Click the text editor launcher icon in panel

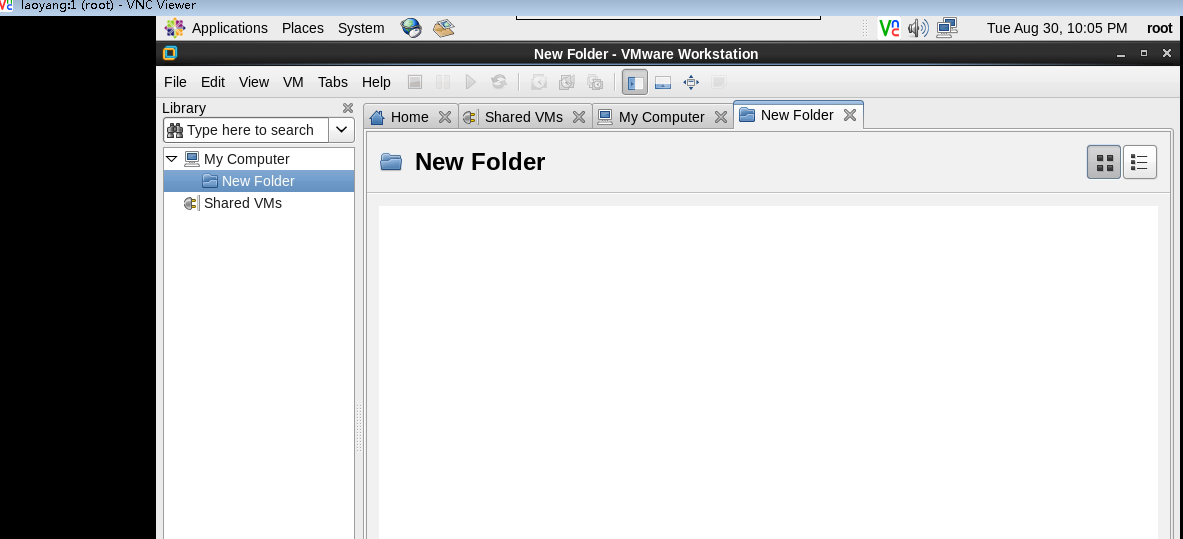point(444,28)
